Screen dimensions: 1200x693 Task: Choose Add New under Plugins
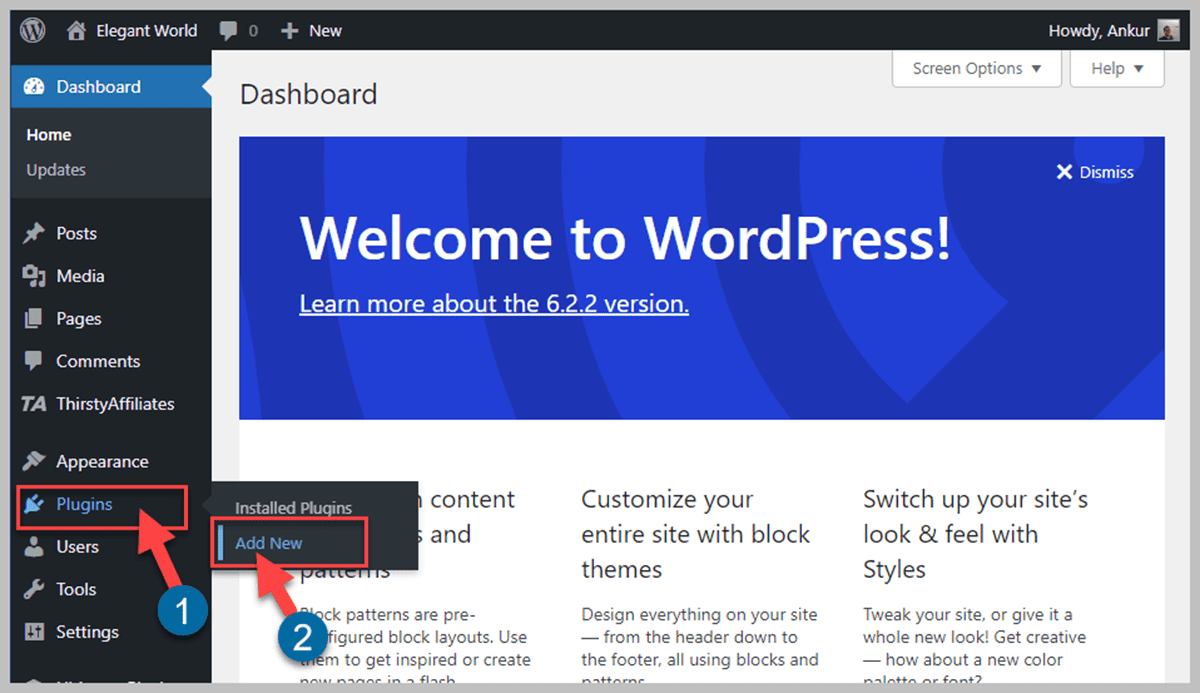coord(267,543)
